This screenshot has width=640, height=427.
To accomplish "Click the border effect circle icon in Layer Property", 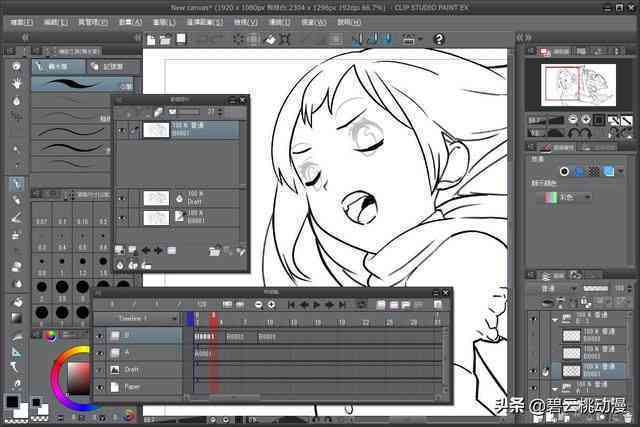I will [x=564, y=171].
